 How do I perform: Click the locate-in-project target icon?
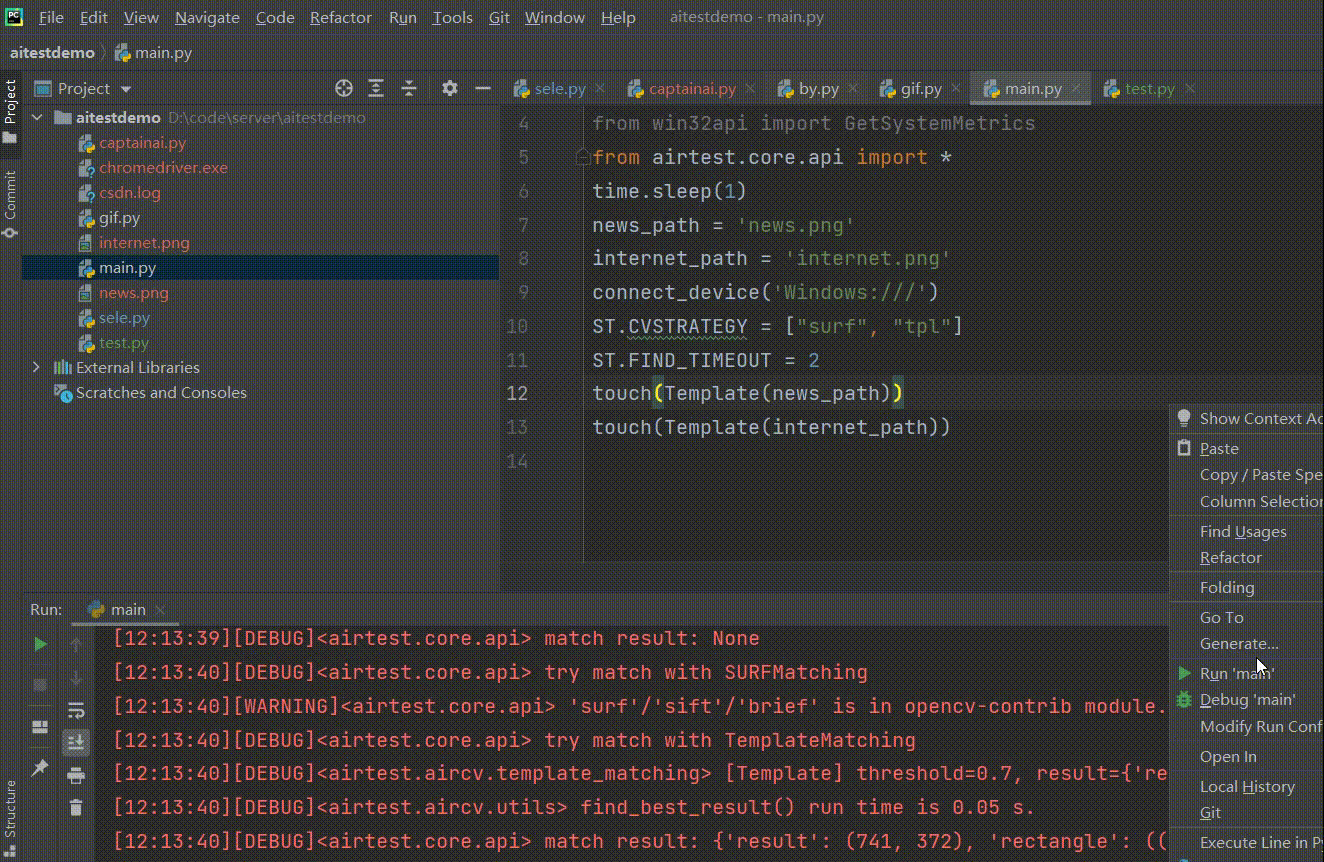[344, 88]
